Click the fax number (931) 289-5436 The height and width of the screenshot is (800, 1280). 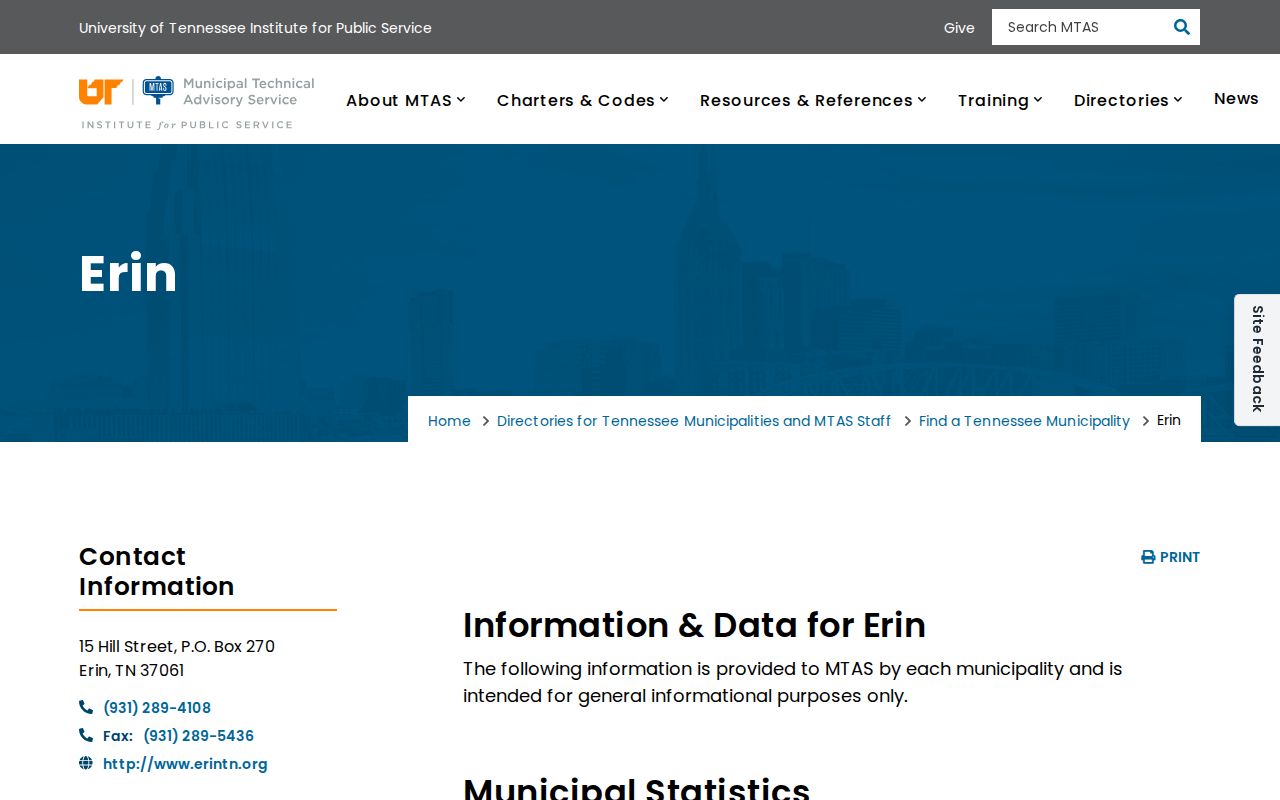198,736
